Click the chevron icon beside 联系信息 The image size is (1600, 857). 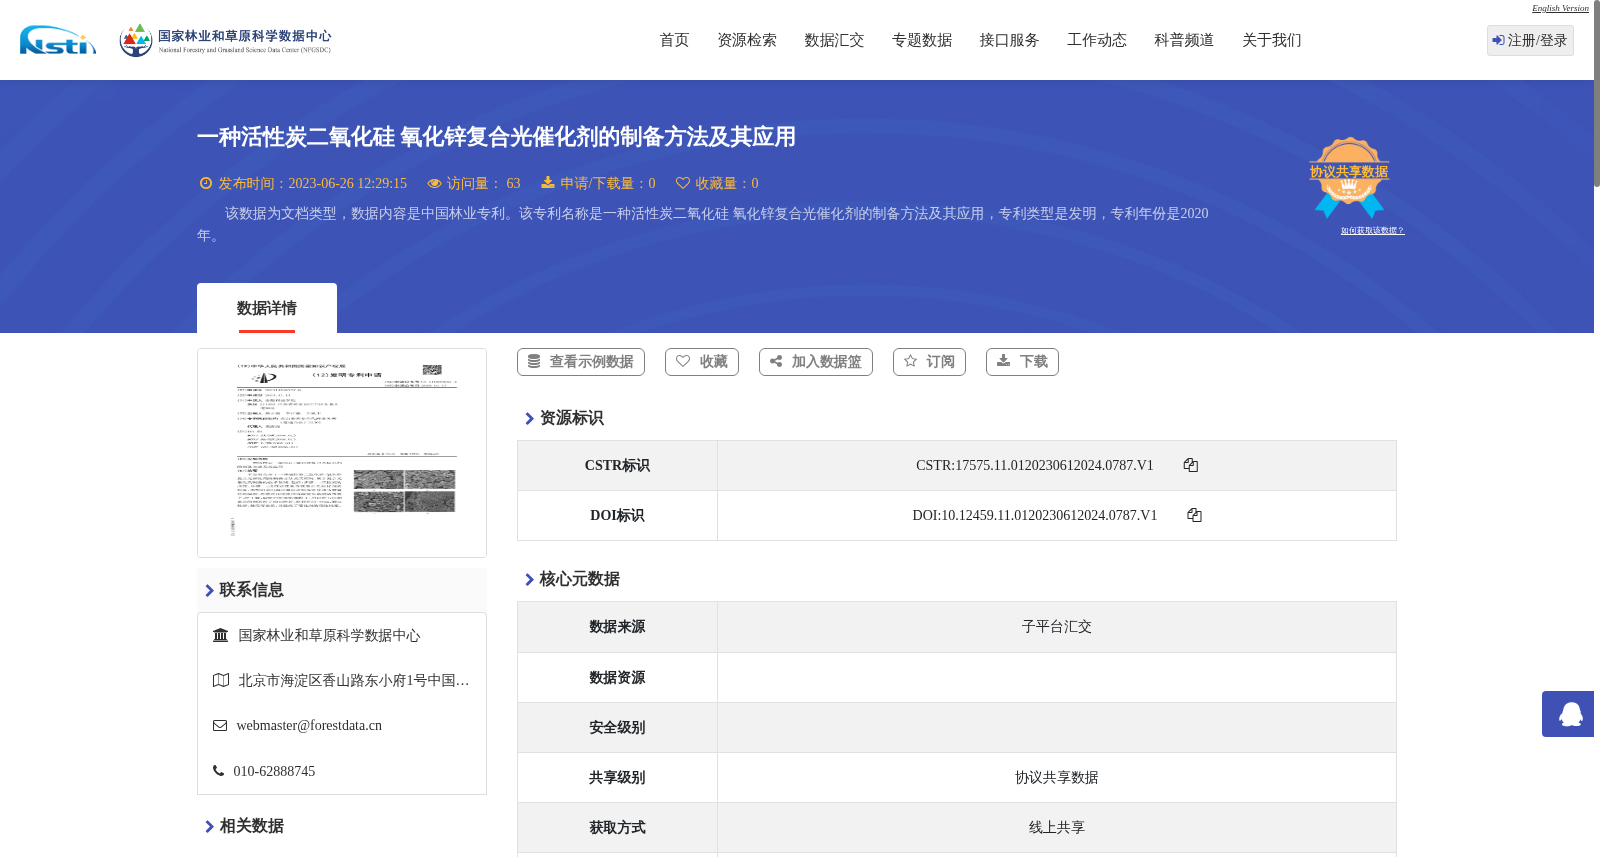pos(209,591)
